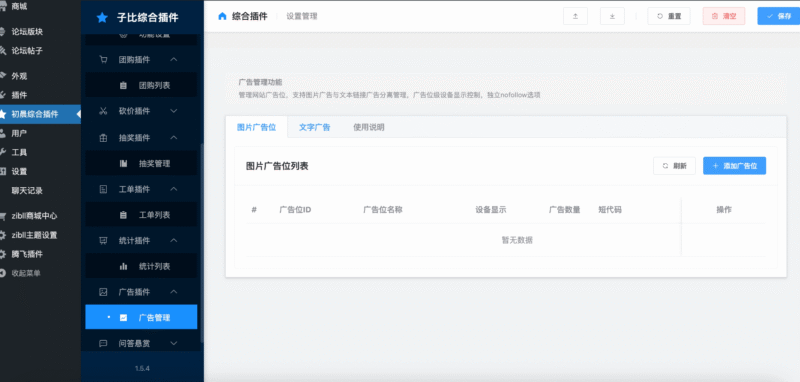Click the star logo beside 子比综合插件
800x382 pixels.
(102, 17)
